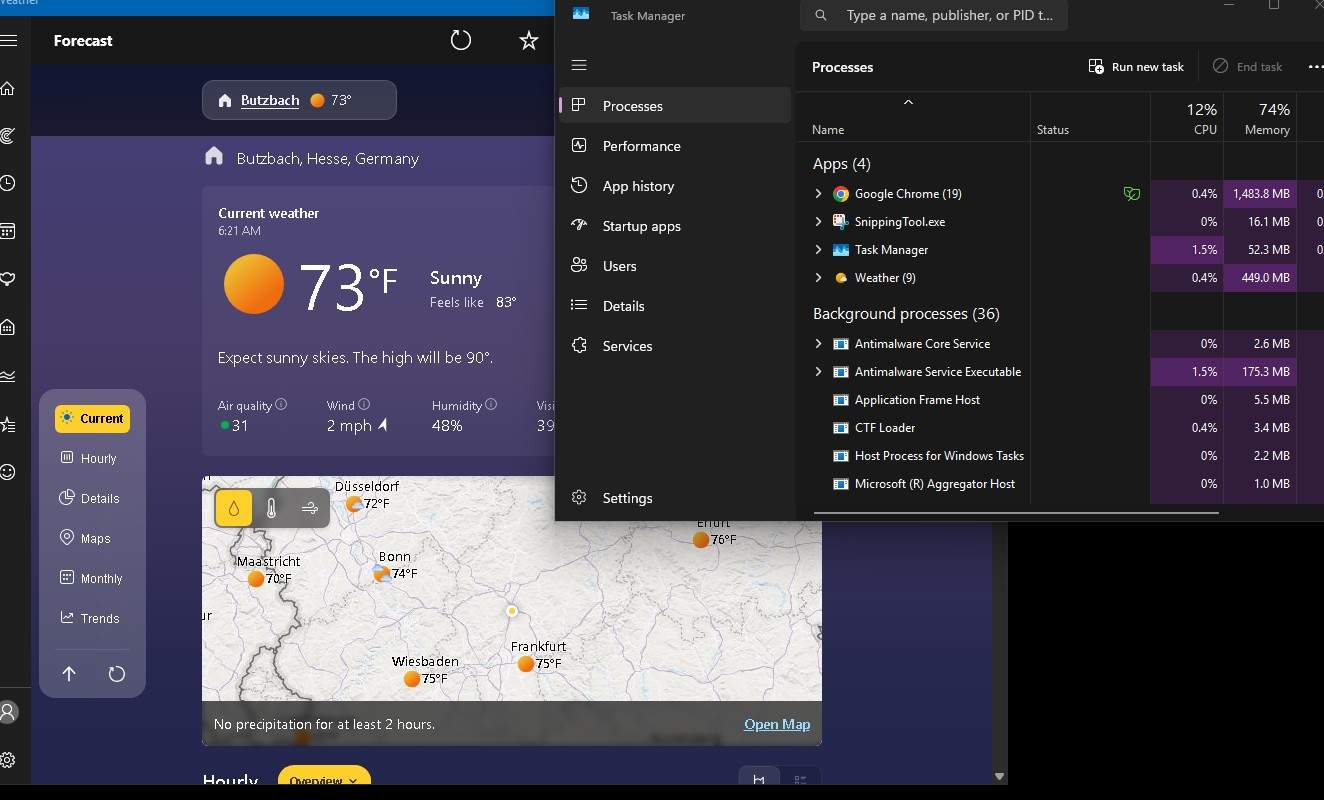
Task: Jump to top with up arrow in floating panel
Action: pyautogui.click(x=69, y=674)
